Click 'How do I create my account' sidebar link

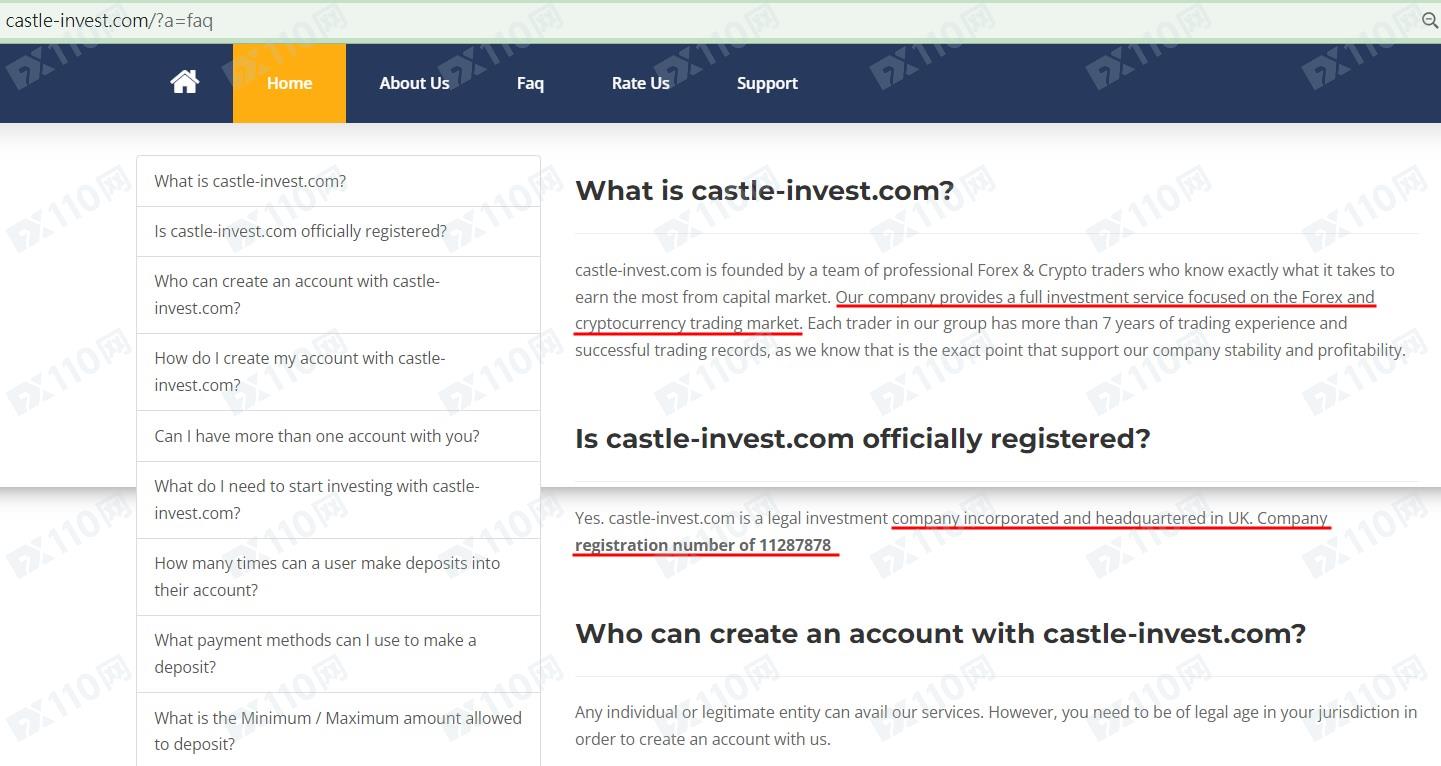299,371
